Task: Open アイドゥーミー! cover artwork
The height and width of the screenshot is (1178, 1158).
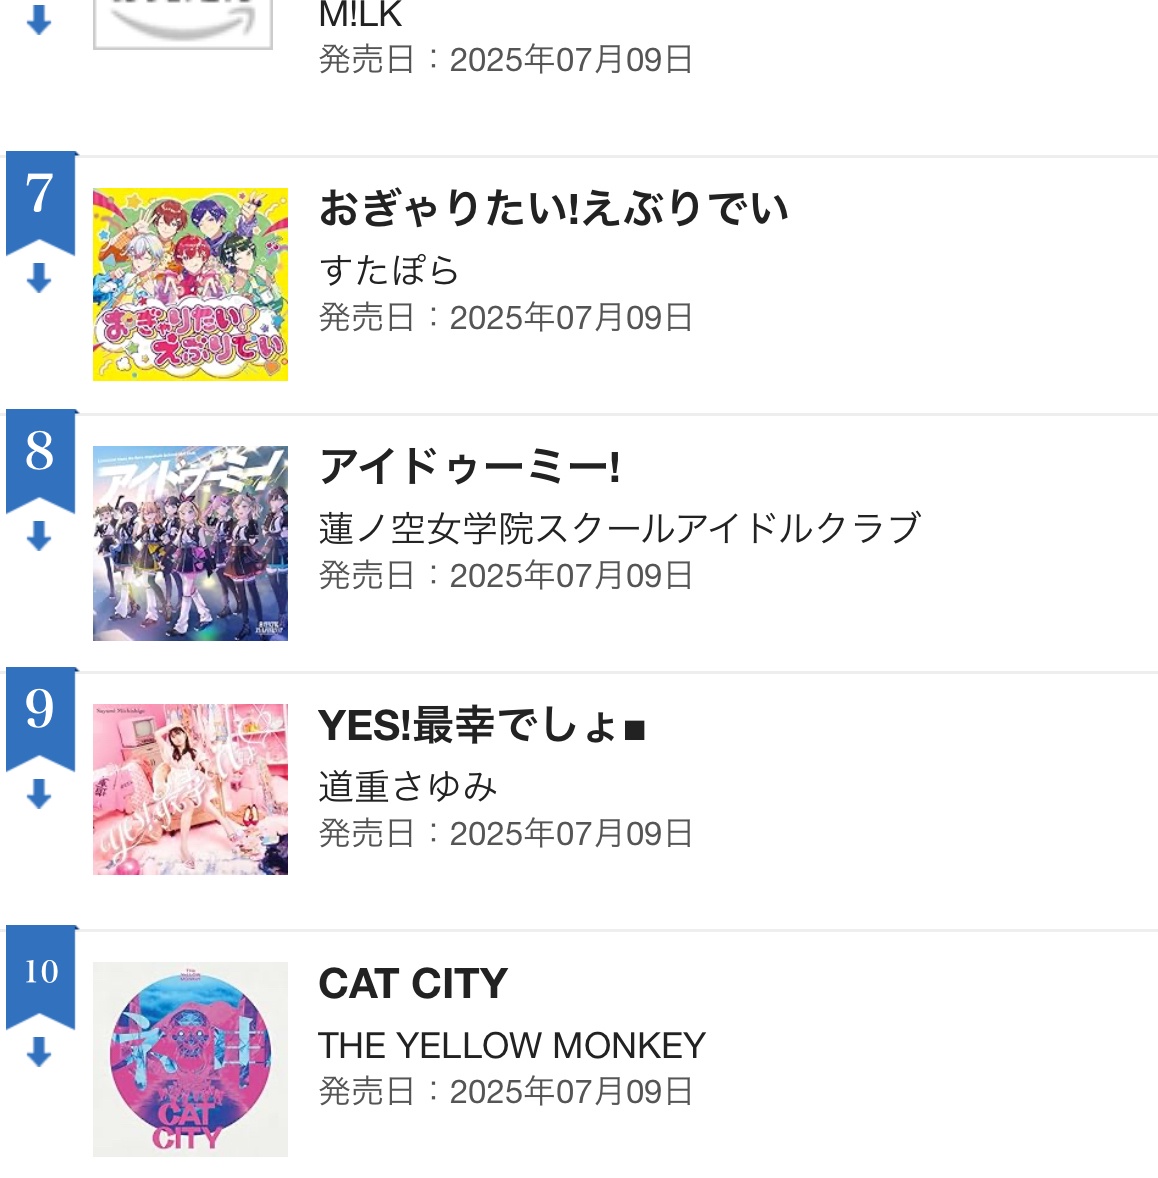Action: click(x=190, y=542)
